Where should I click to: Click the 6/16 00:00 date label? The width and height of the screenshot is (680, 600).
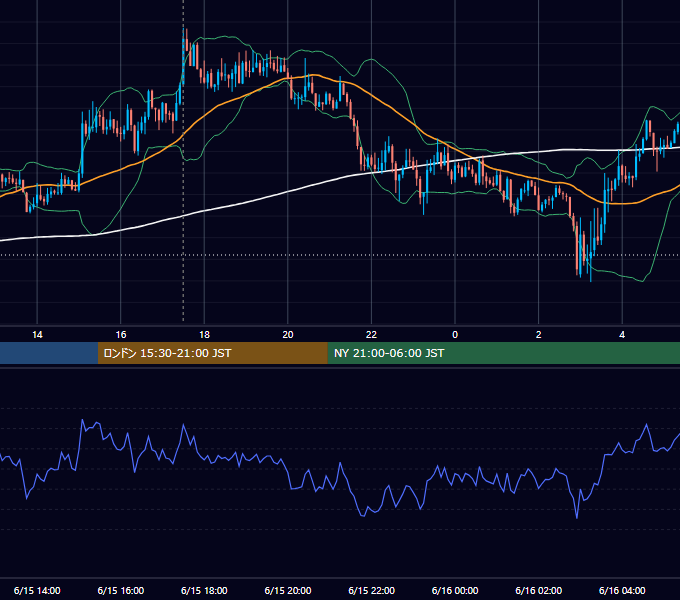(x=455, y=590)
